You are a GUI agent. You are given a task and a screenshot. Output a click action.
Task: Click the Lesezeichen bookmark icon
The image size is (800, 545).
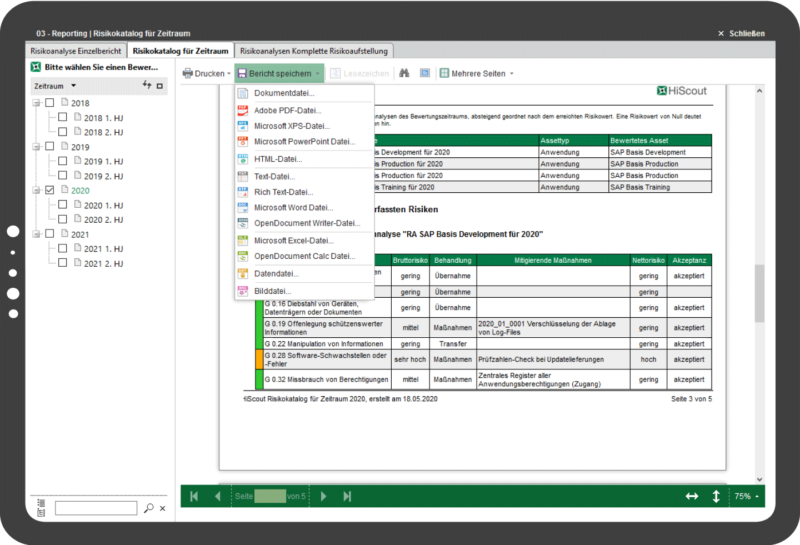click(335, 73)
